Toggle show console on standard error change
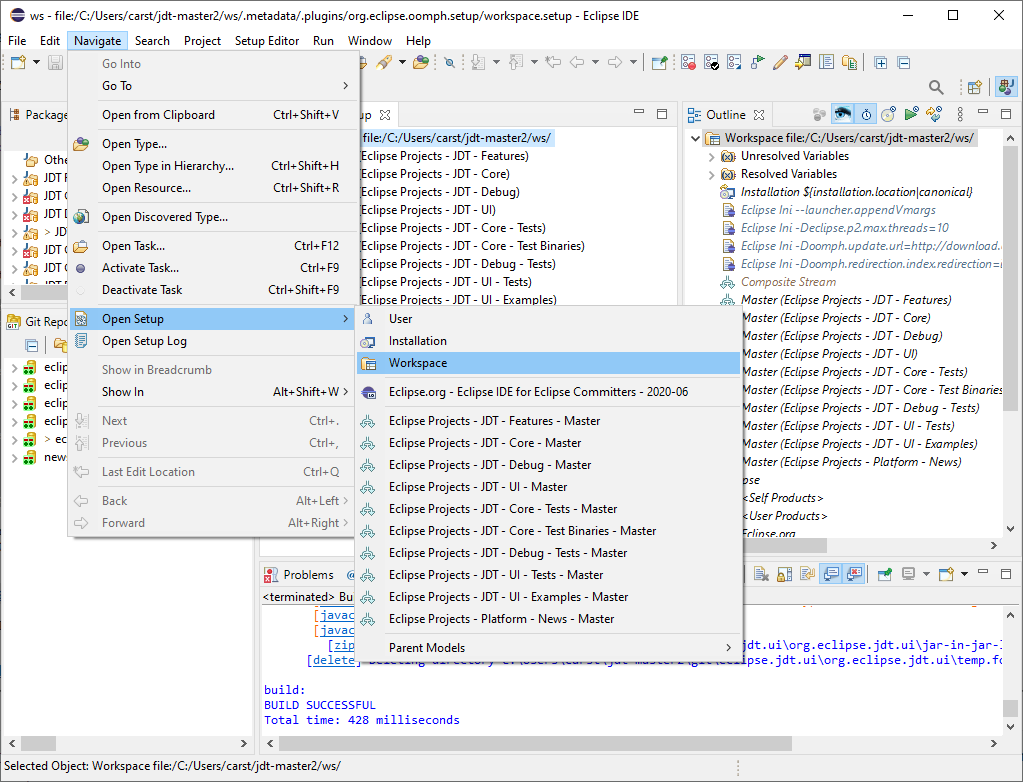The width and height of the screenshot is (1023, 782). (854, 574)
